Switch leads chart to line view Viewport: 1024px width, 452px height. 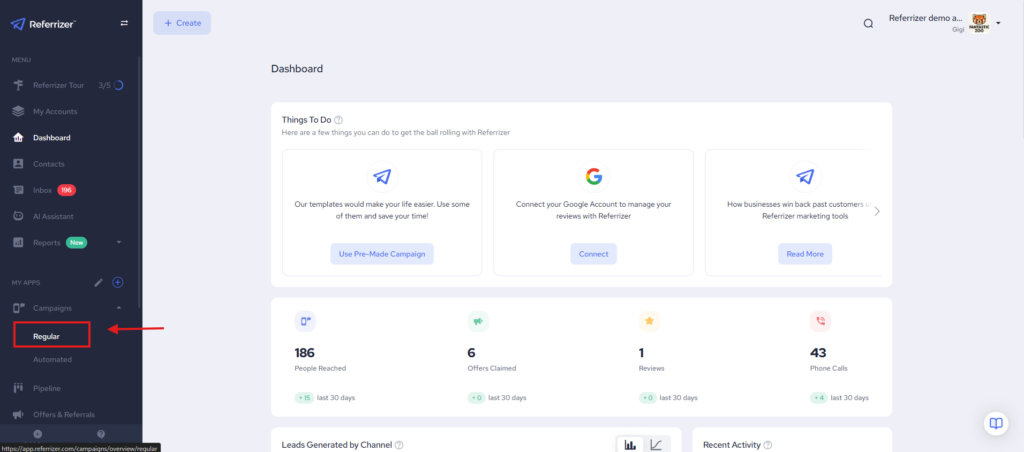(656, 445)
